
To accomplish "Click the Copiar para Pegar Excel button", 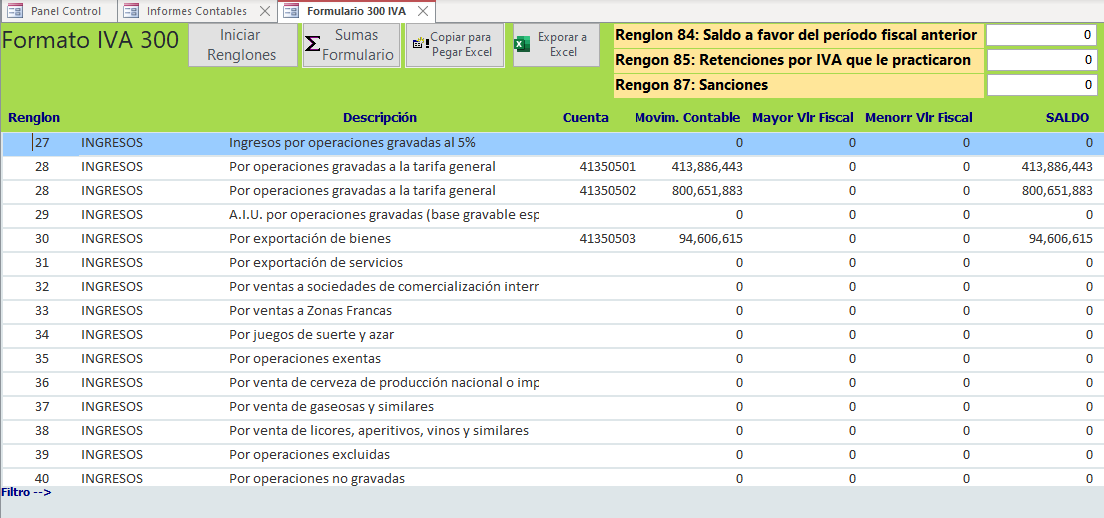I will point(455,45).
